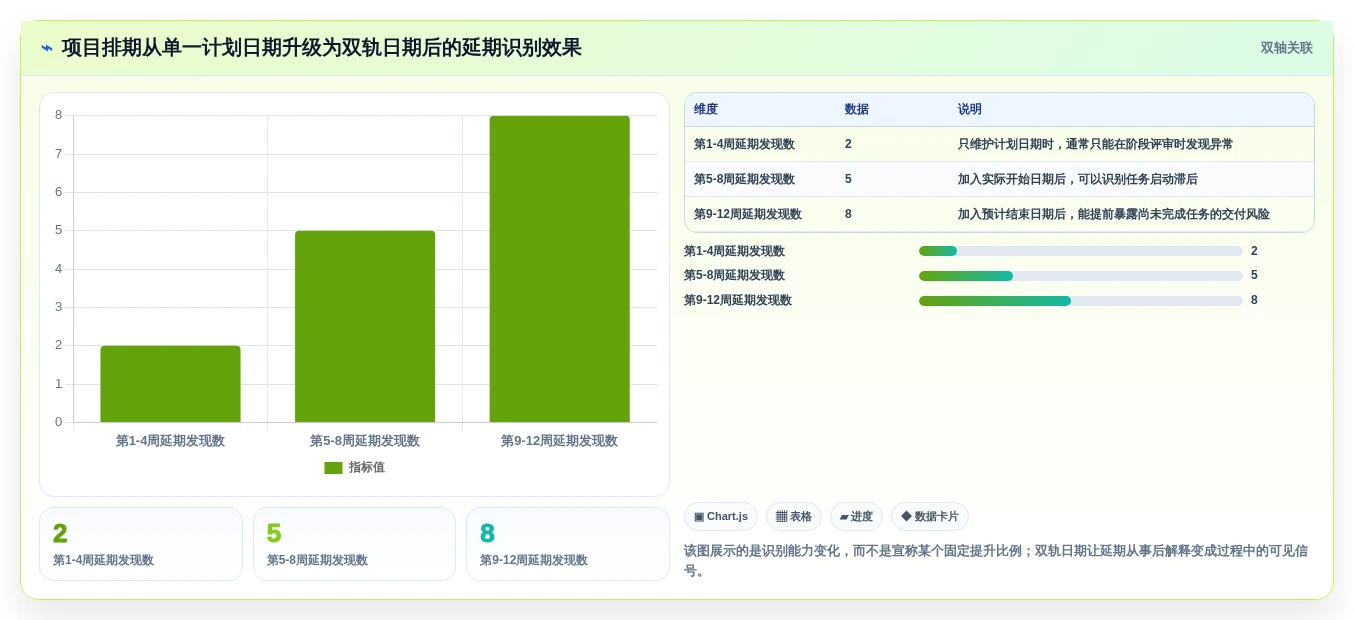
Task: Click x-axis label 第9-12周延期发现数
Action: (x=559, y=441)
